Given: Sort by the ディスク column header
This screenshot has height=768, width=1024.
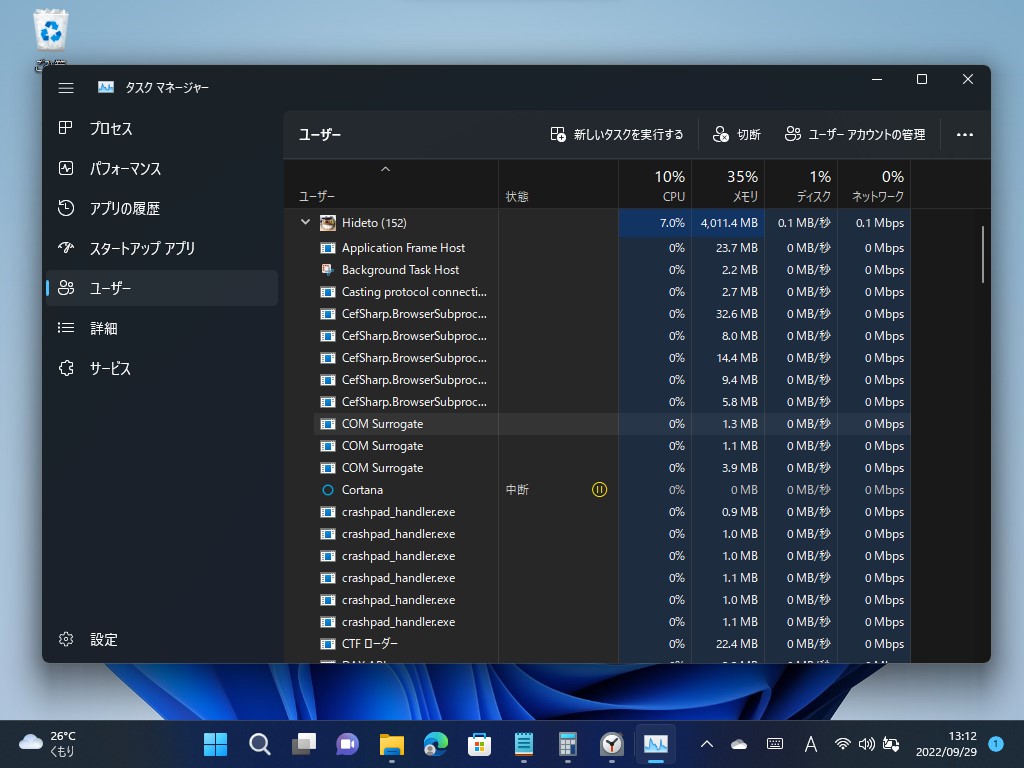Looking at the screenshot, I should click(x=801, y=184).
